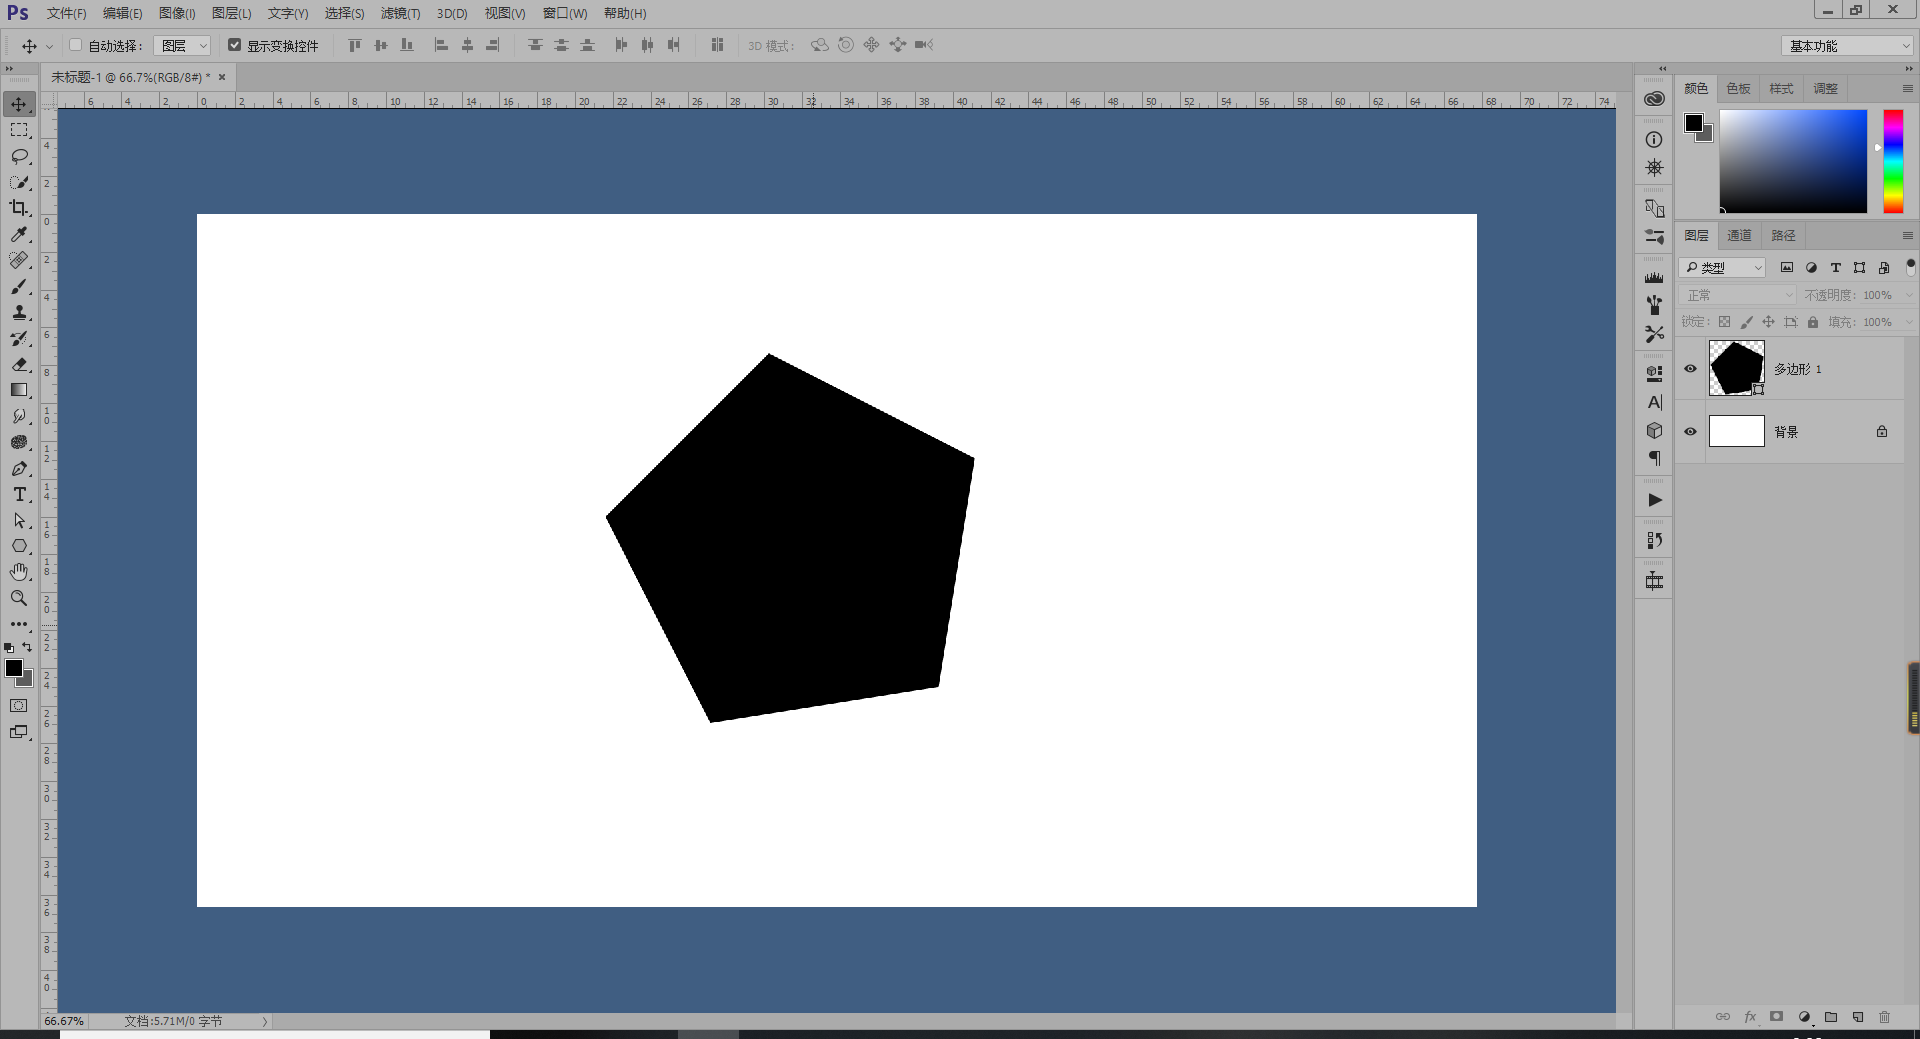Toggle pixel layer filter
The image size is (1920, 1039).
1786,267
